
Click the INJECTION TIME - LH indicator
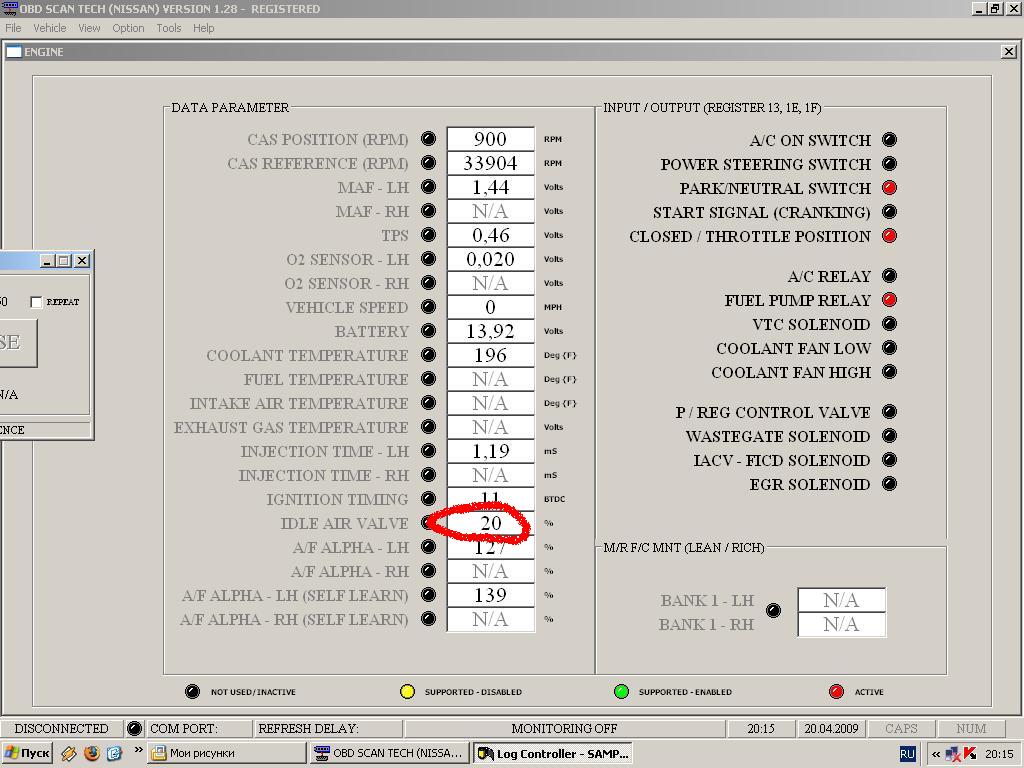tap(428, 451)
